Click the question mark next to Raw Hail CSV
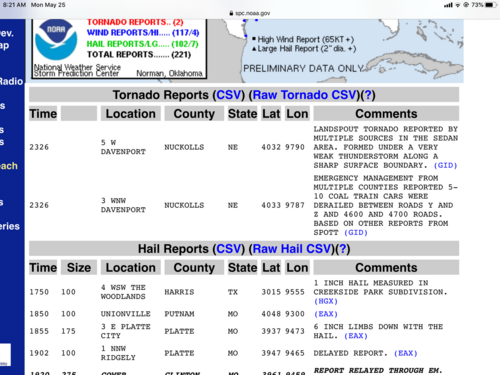500x375 pixels. (343, 249)
